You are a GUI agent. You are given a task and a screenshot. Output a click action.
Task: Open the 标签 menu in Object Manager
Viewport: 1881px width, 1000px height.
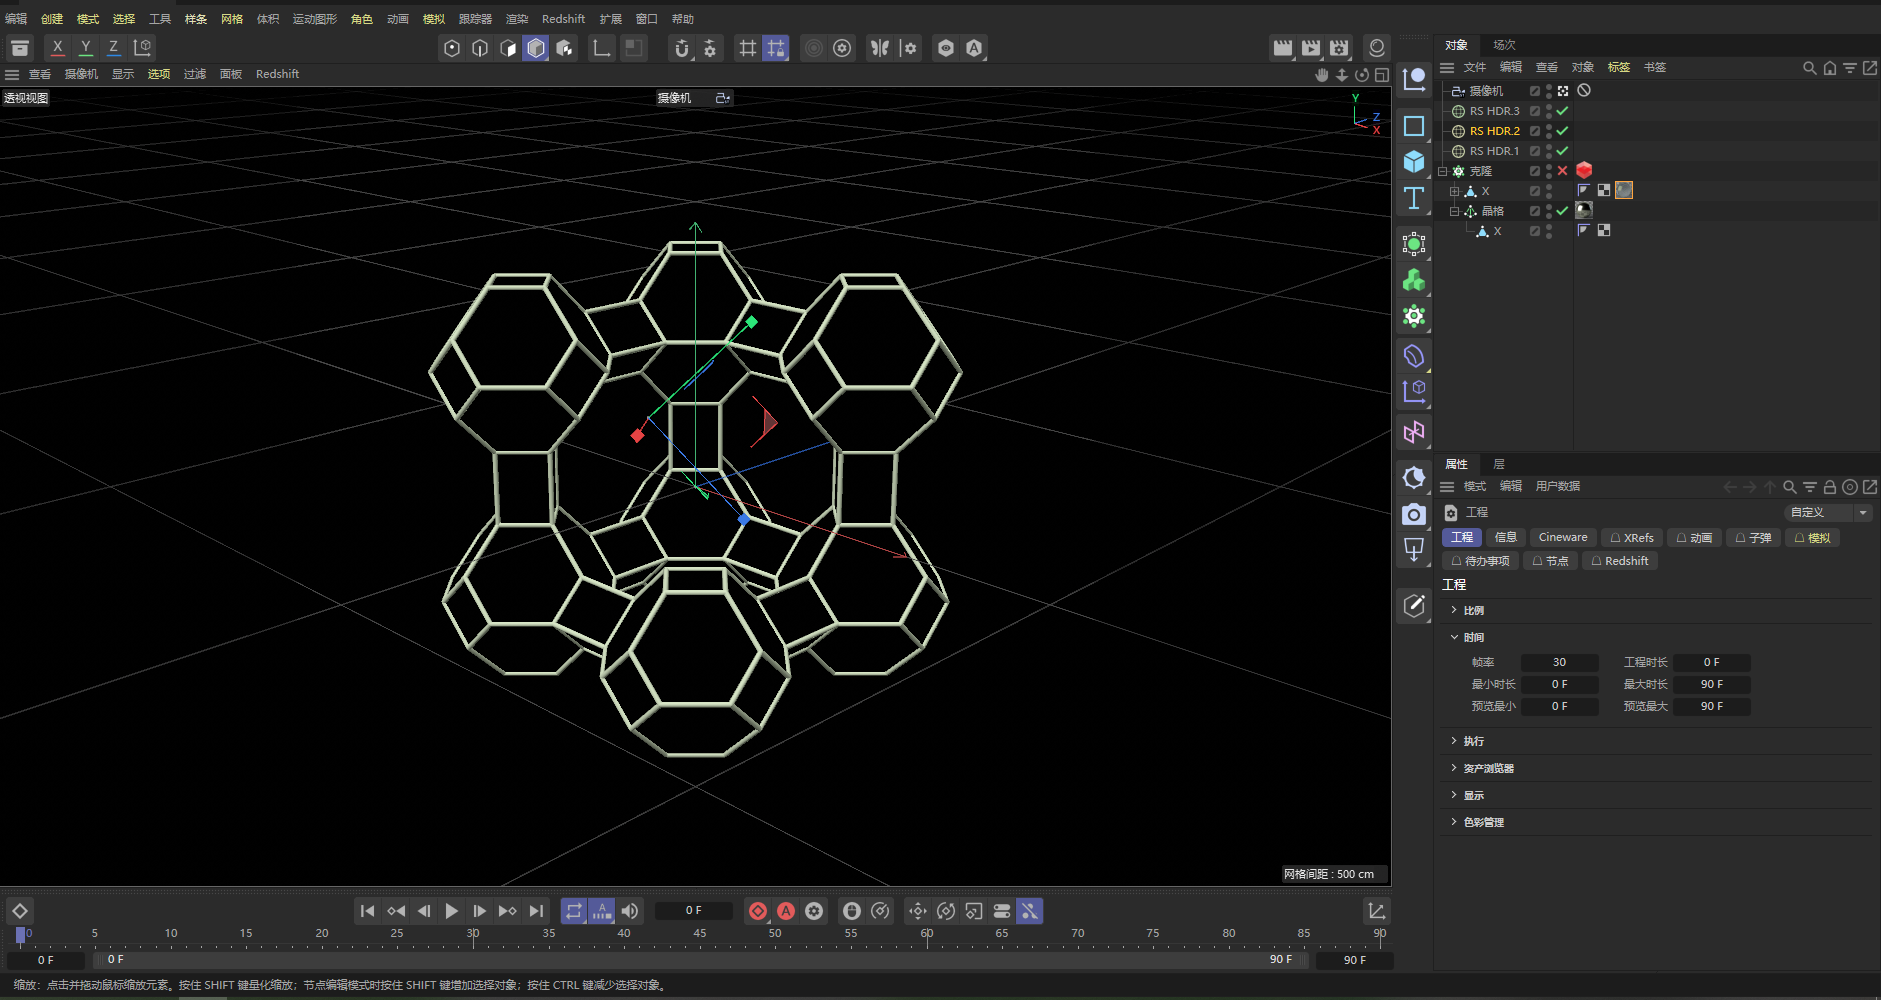[1619, 67]
